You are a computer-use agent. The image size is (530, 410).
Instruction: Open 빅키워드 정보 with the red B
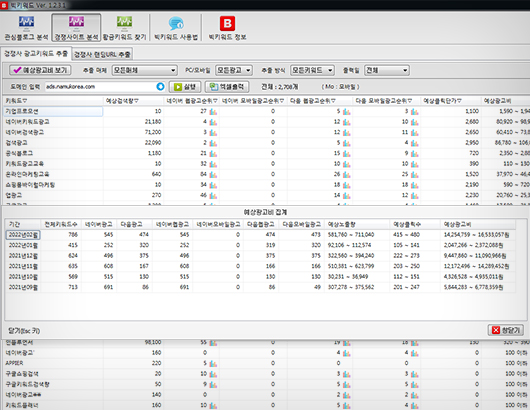click(227, 28)
